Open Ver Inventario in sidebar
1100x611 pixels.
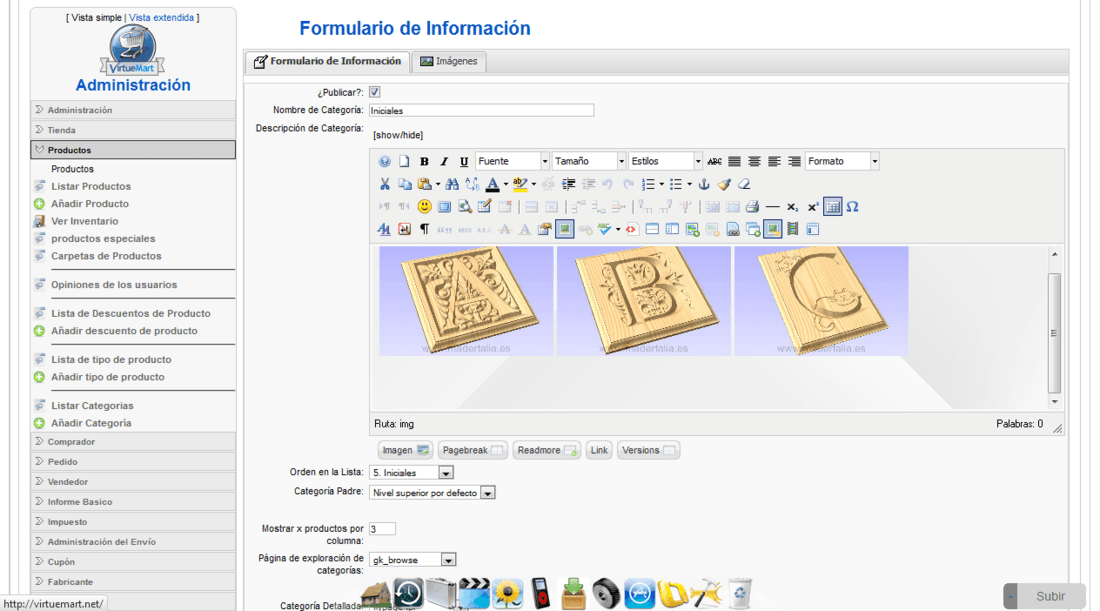coord(85,221)
